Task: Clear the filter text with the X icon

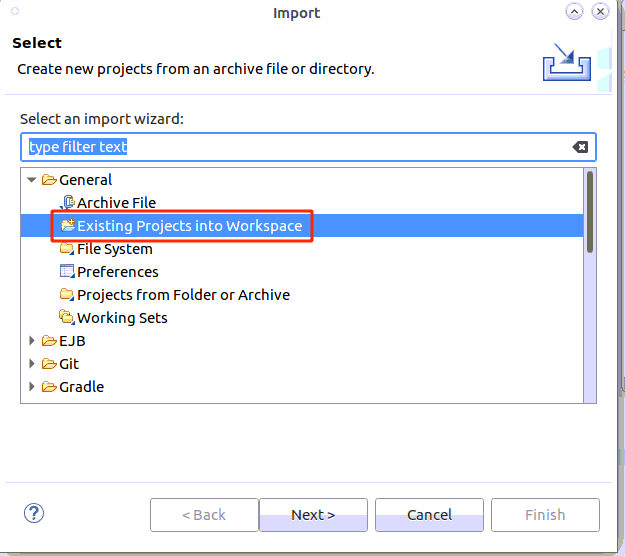Action: tap(580, 147)
